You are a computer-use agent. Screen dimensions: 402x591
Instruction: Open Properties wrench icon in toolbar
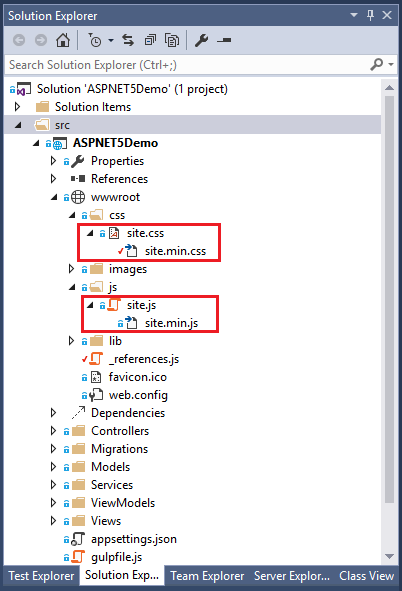point(202,40)
